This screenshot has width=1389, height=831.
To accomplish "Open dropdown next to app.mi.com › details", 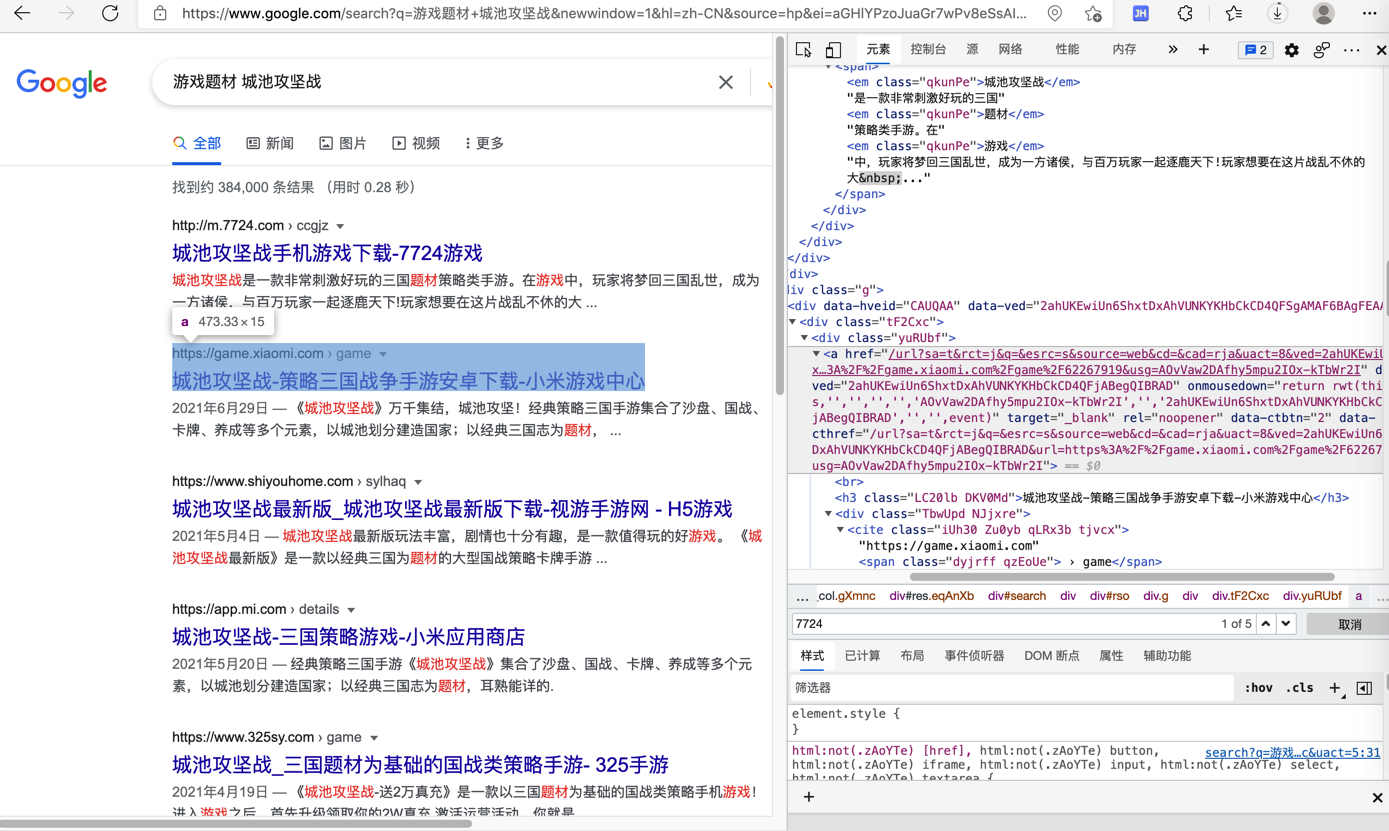I will click(x=351, y=611).
